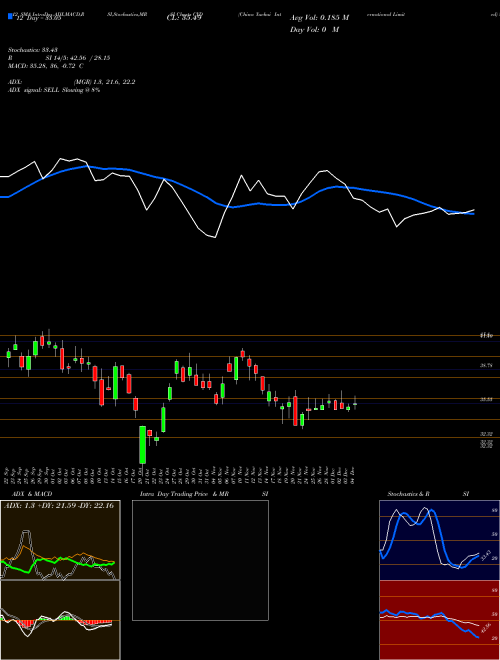This screenshot has height=660, width=500.
Task: Click the ADX +DY -DY header in ADX panel
Action: (59, 506)
